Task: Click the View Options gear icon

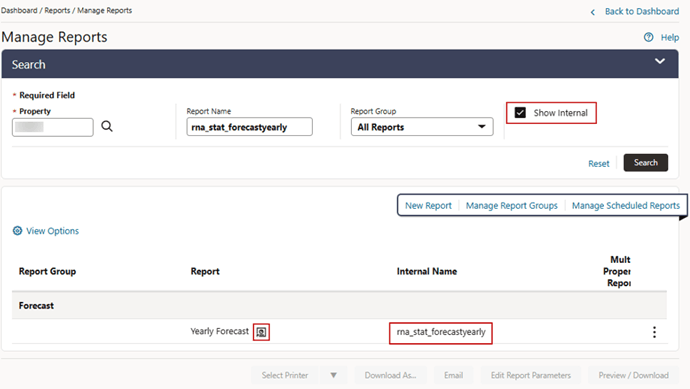Action: (17, 231)
